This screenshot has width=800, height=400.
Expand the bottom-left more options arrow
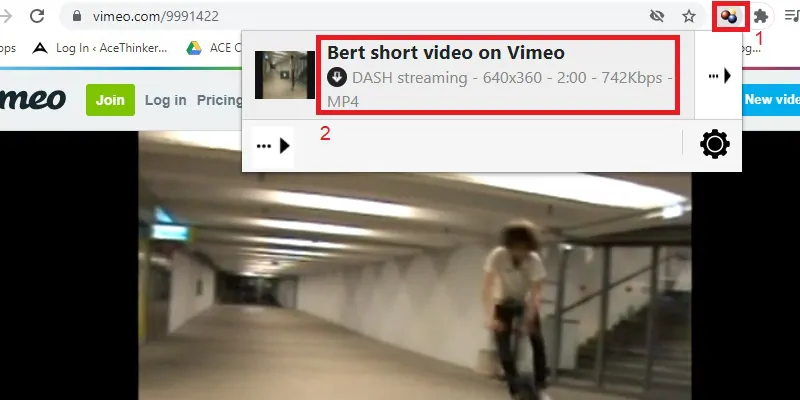(x=273, y=146)
